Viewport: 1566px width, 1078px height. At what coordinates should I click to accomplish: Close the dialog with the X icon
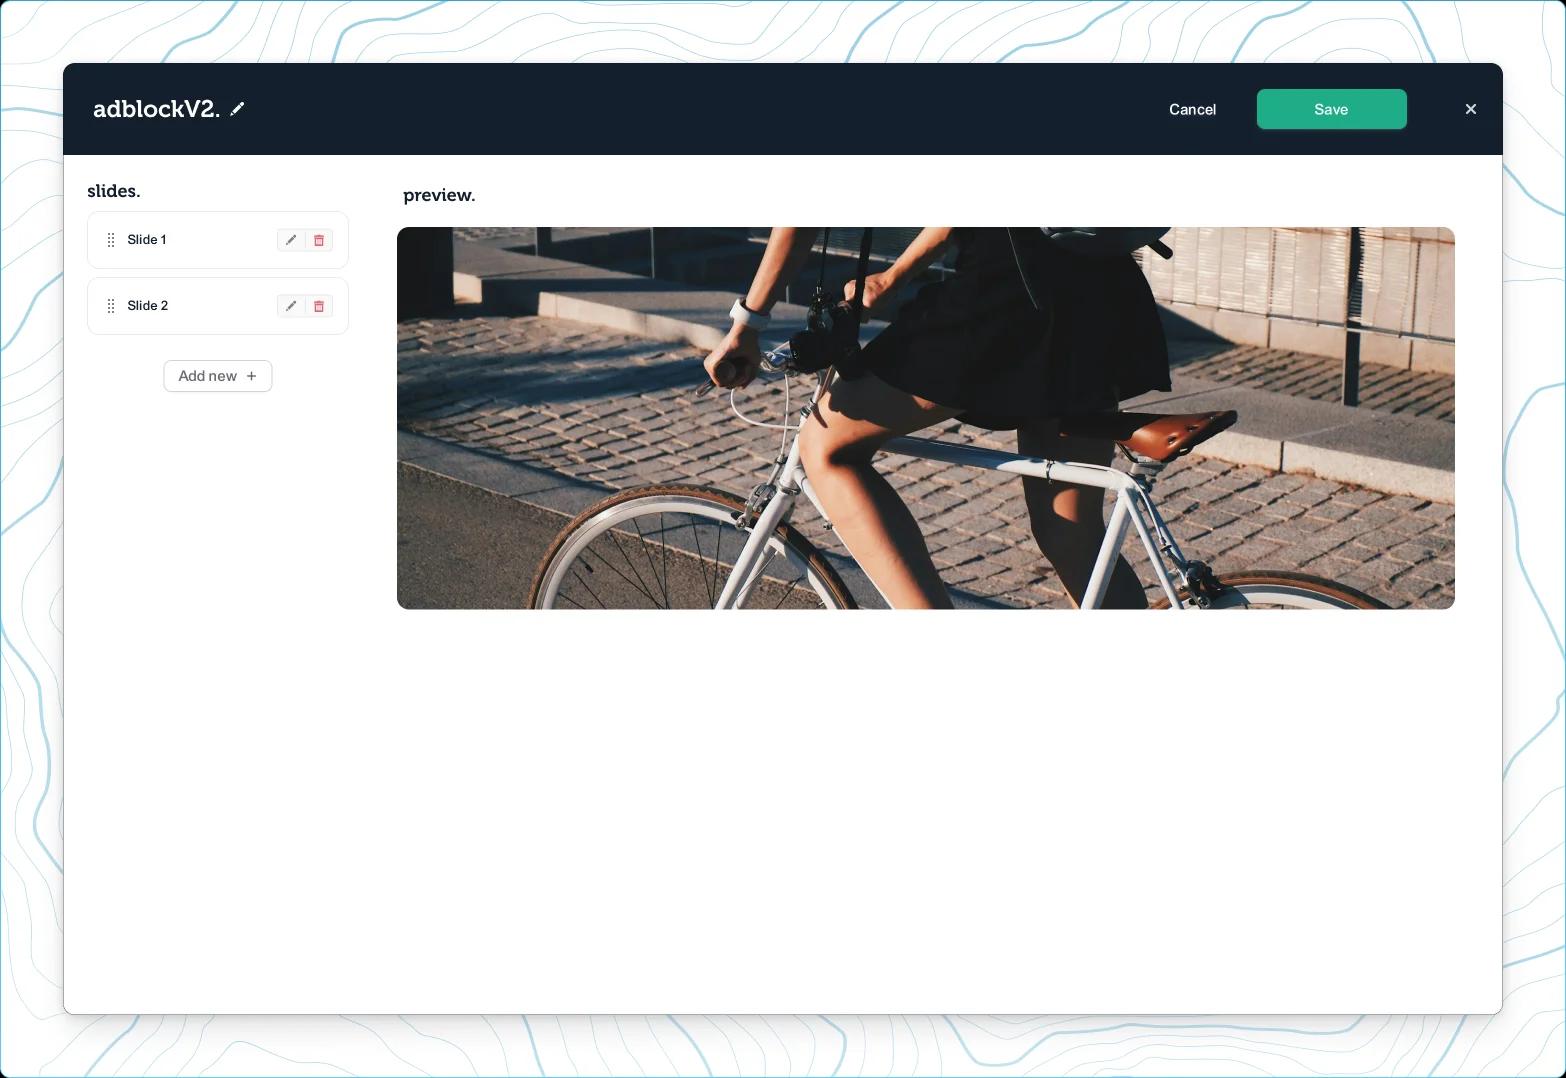pyautogui.click(x=1470, y=109)
